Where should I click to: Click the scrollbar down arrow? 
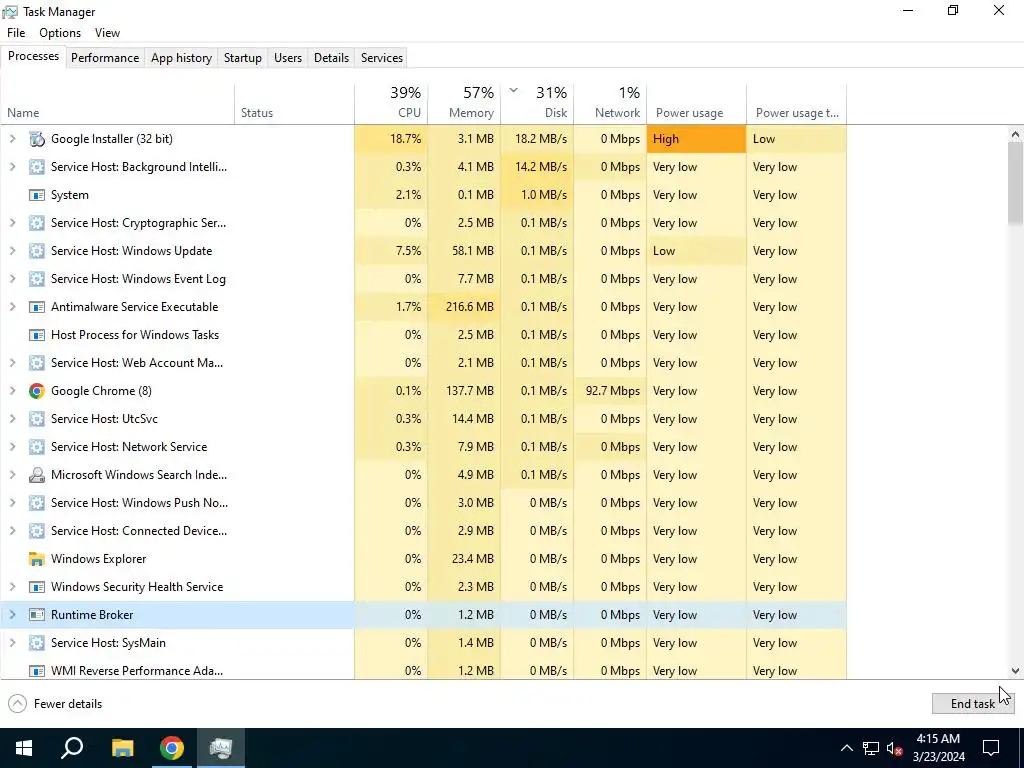coord(1015,671)
